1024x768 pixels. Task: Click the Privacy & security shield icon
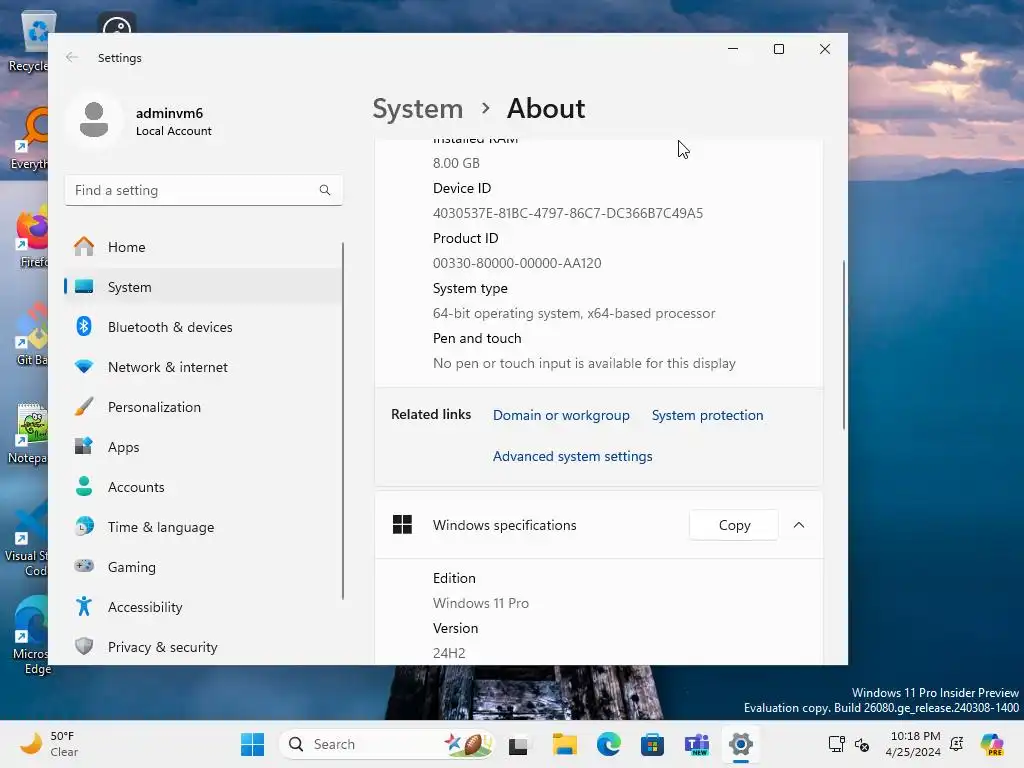coord(84,647)
